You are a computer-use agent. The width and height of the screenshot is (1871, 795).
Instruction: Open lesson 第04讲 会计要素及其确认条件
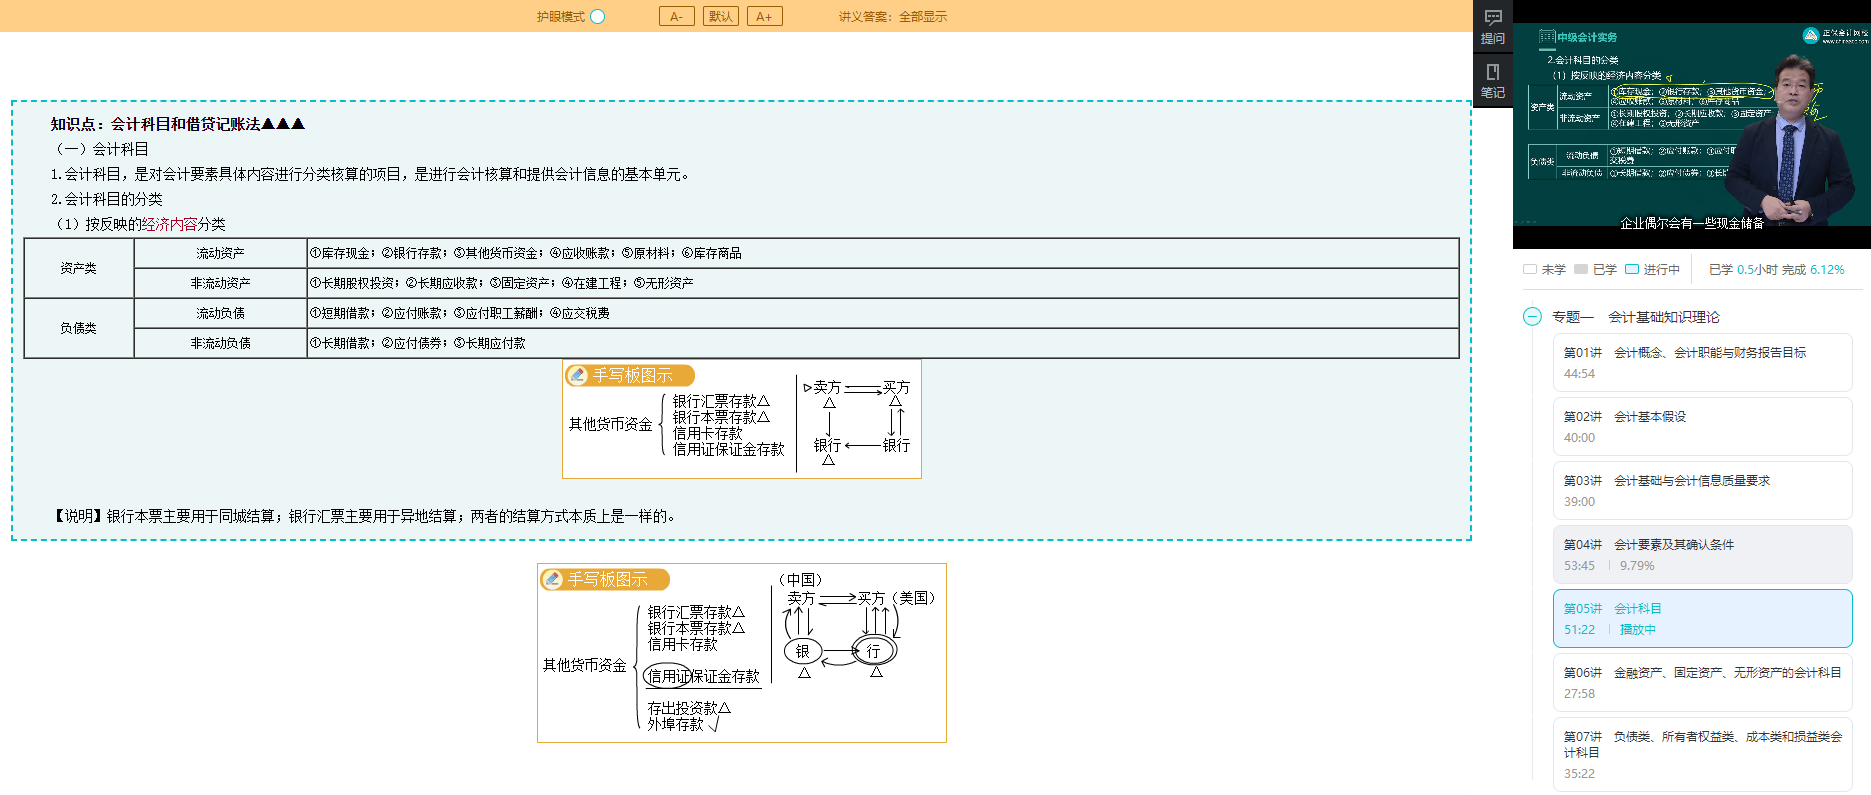point(1702,554)
